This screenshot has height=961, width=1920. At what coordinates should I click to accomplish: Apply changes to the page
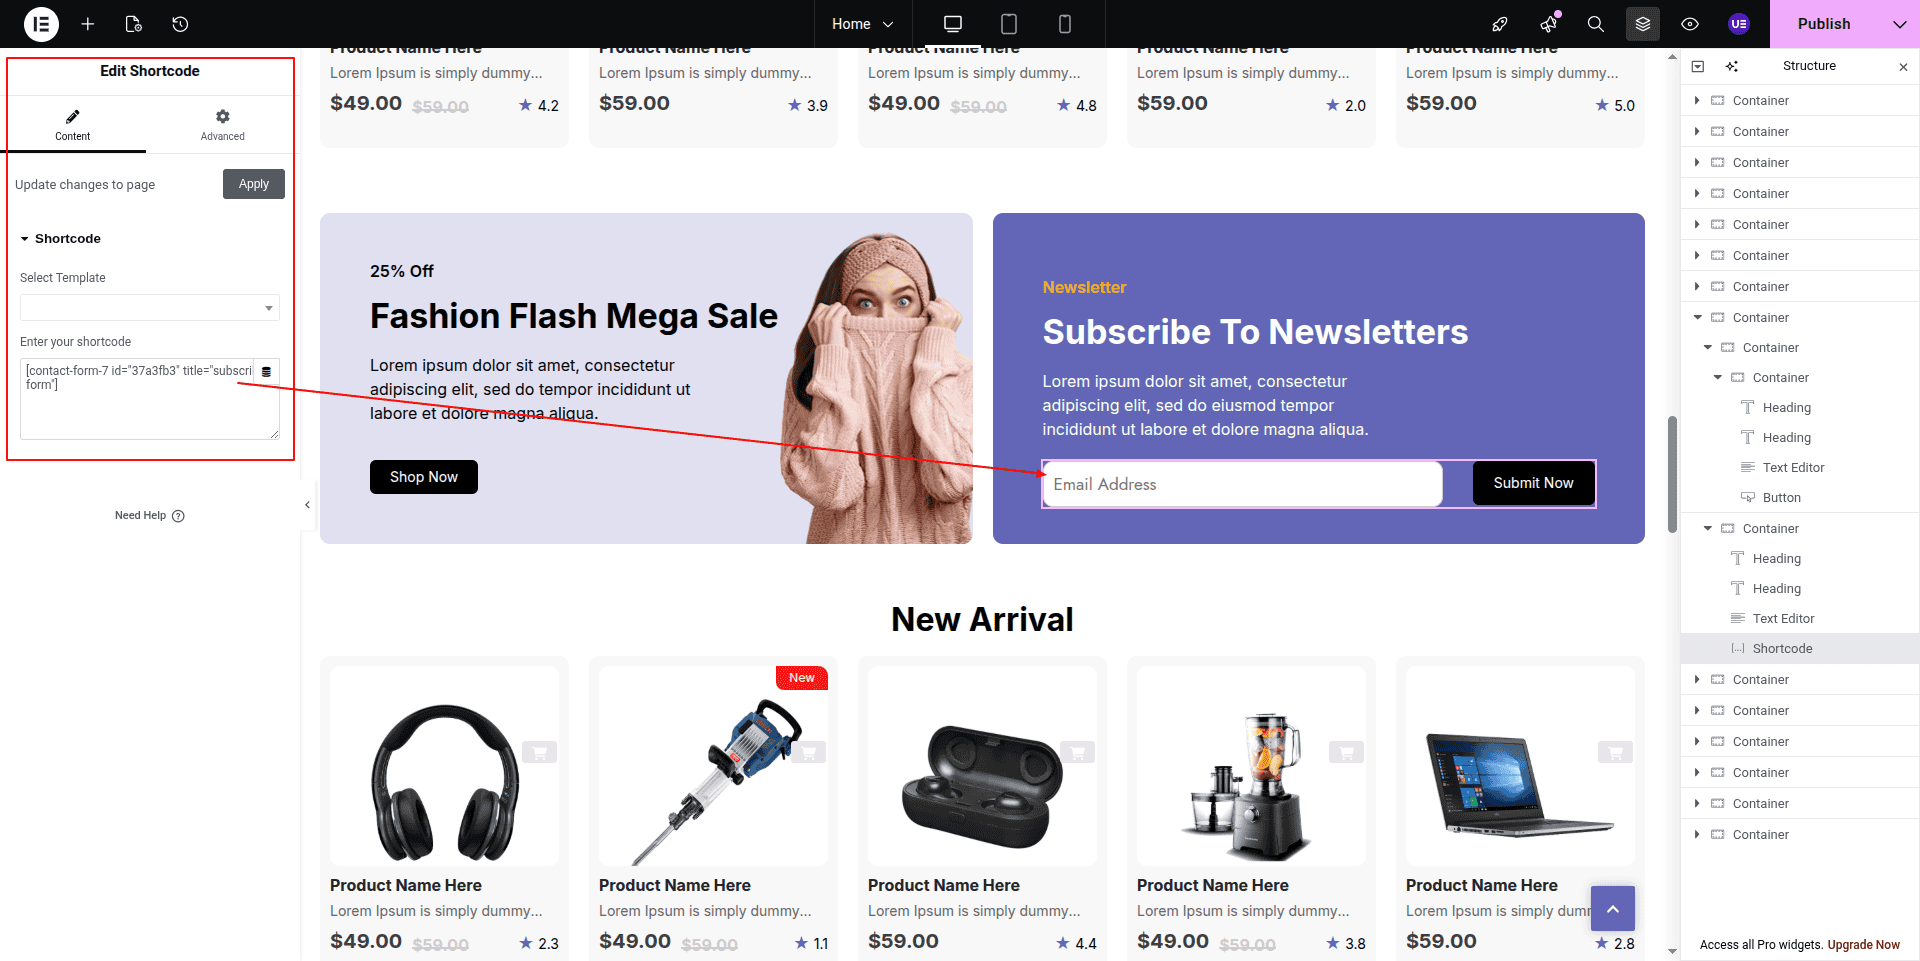pos(254,184)
